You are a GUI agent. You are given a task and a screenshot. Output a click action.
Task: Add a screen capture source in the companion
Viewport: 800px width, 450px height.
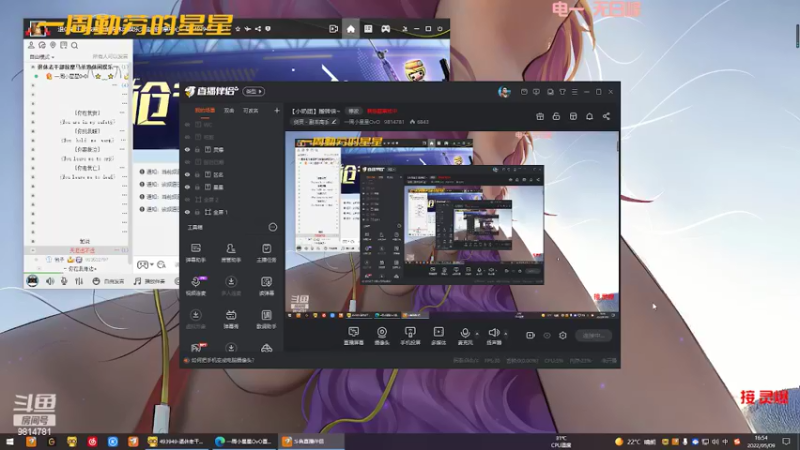354,336
